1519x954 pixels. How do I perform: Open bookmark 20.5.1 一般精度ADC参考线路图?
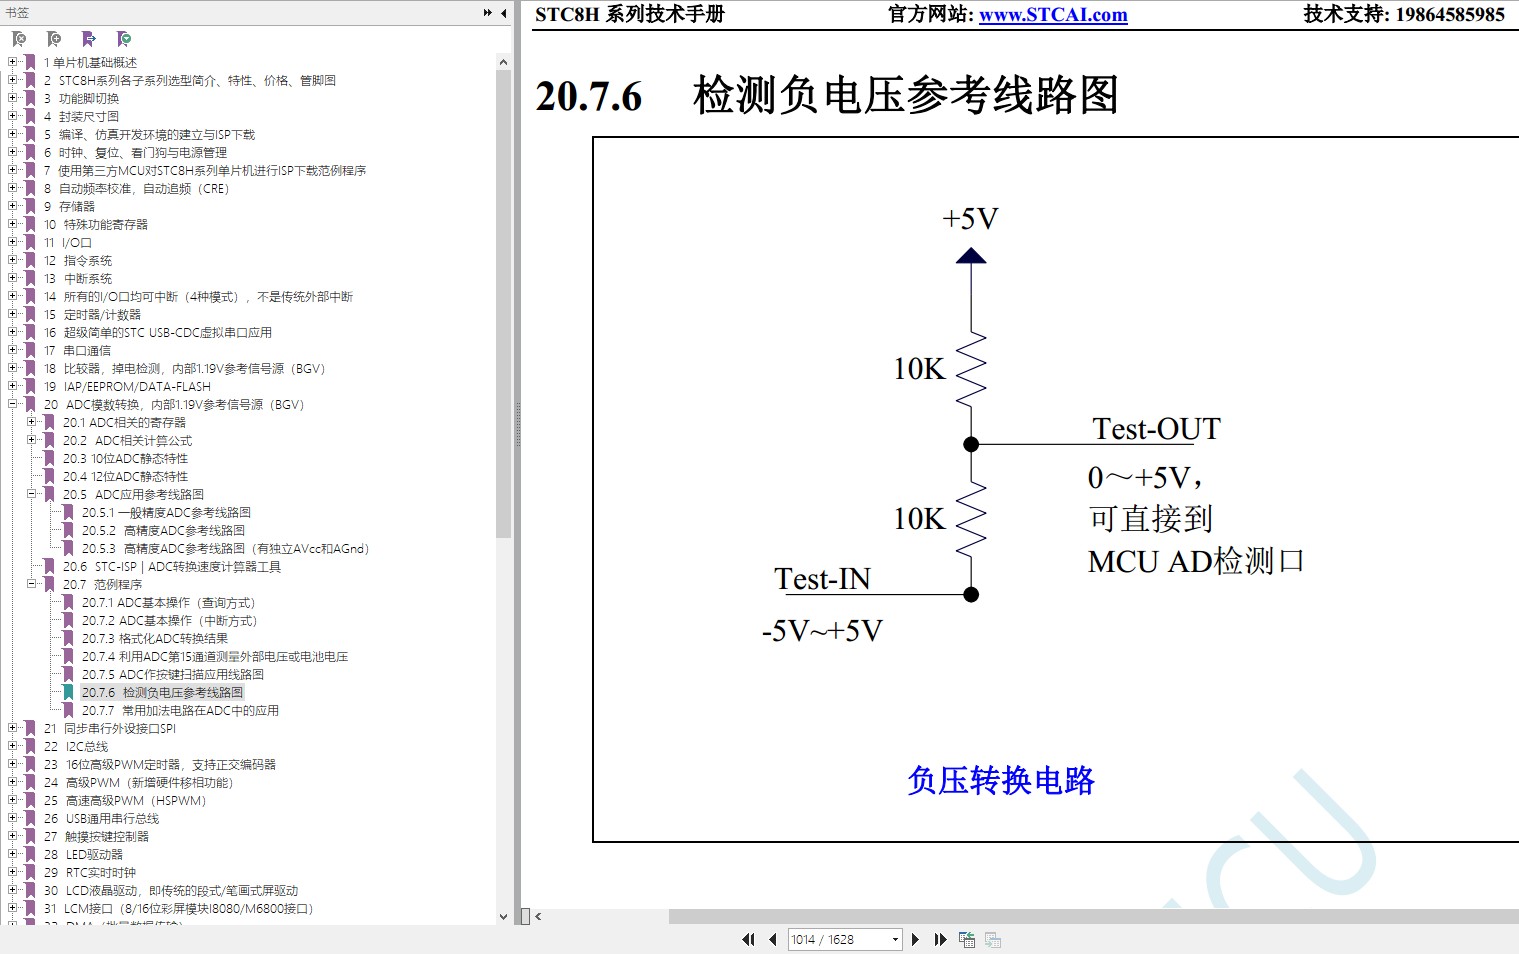[166, 512]
